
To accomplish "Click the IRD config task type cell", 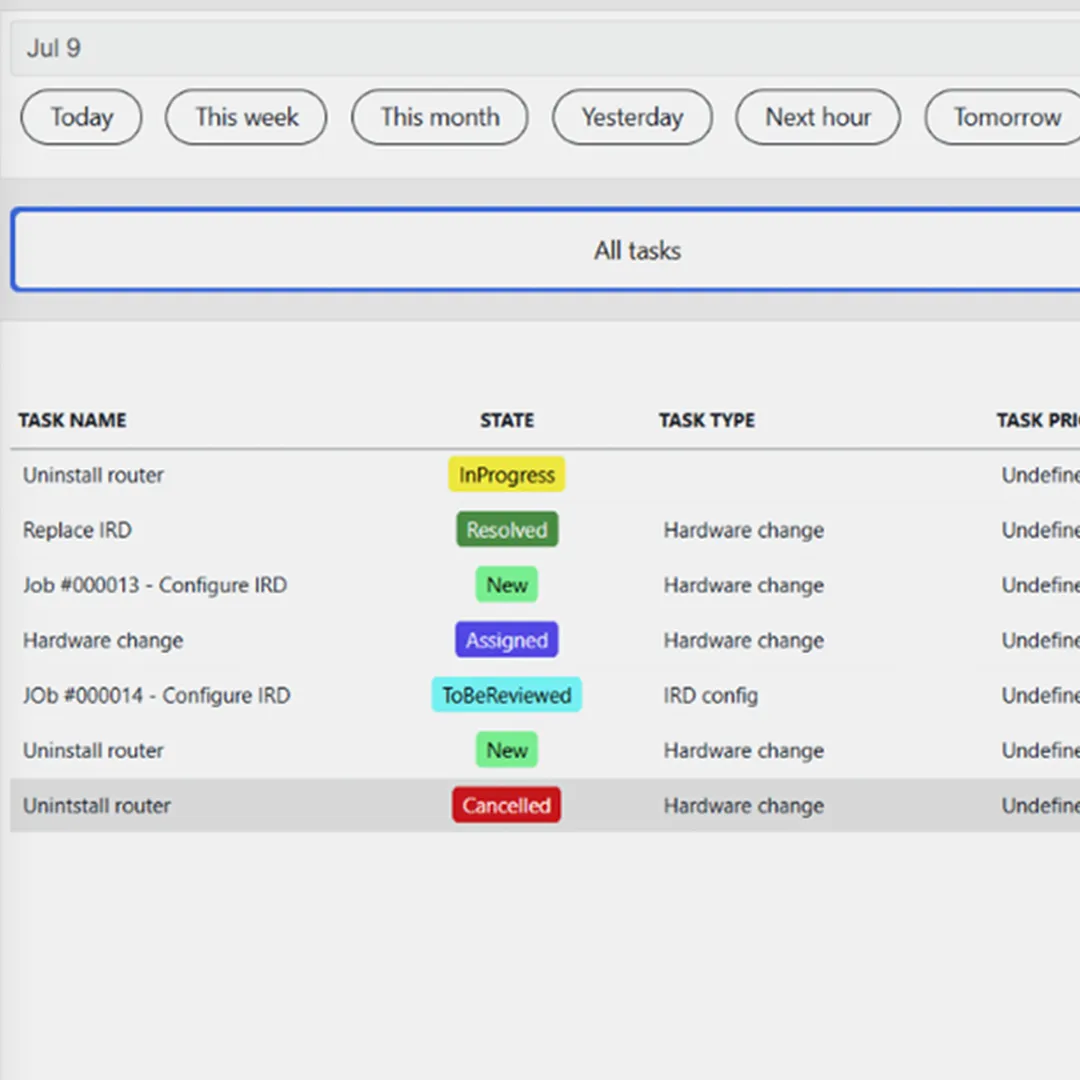I will point(711,695).
